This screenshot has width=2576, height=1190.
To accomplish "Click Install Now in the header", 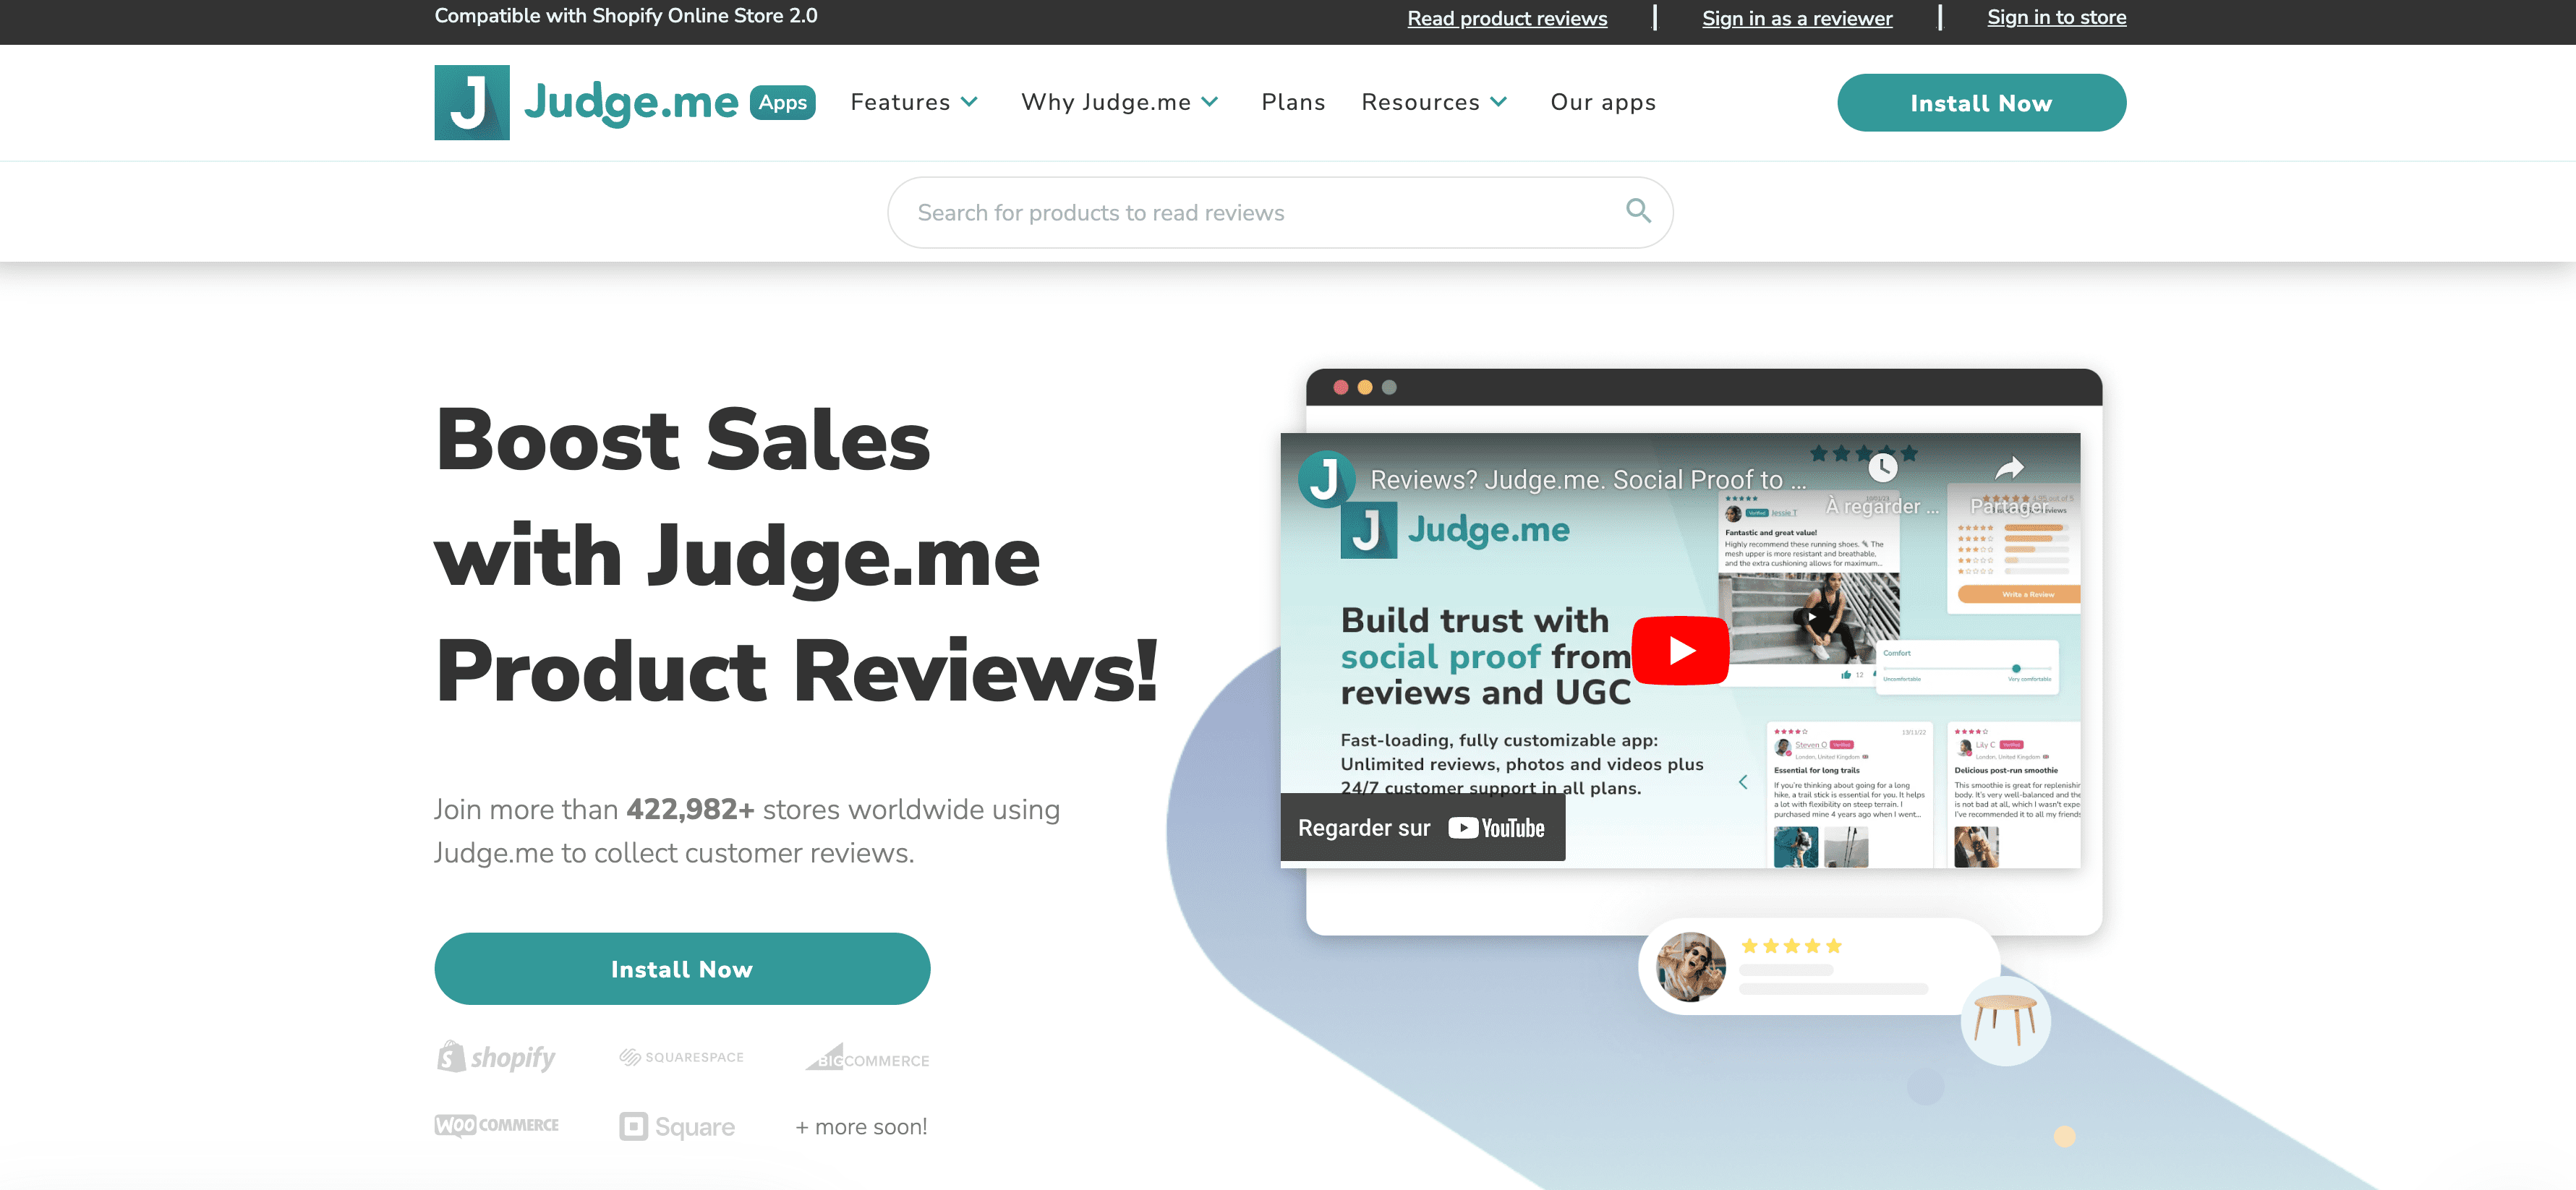I will tap(1981, 103).
